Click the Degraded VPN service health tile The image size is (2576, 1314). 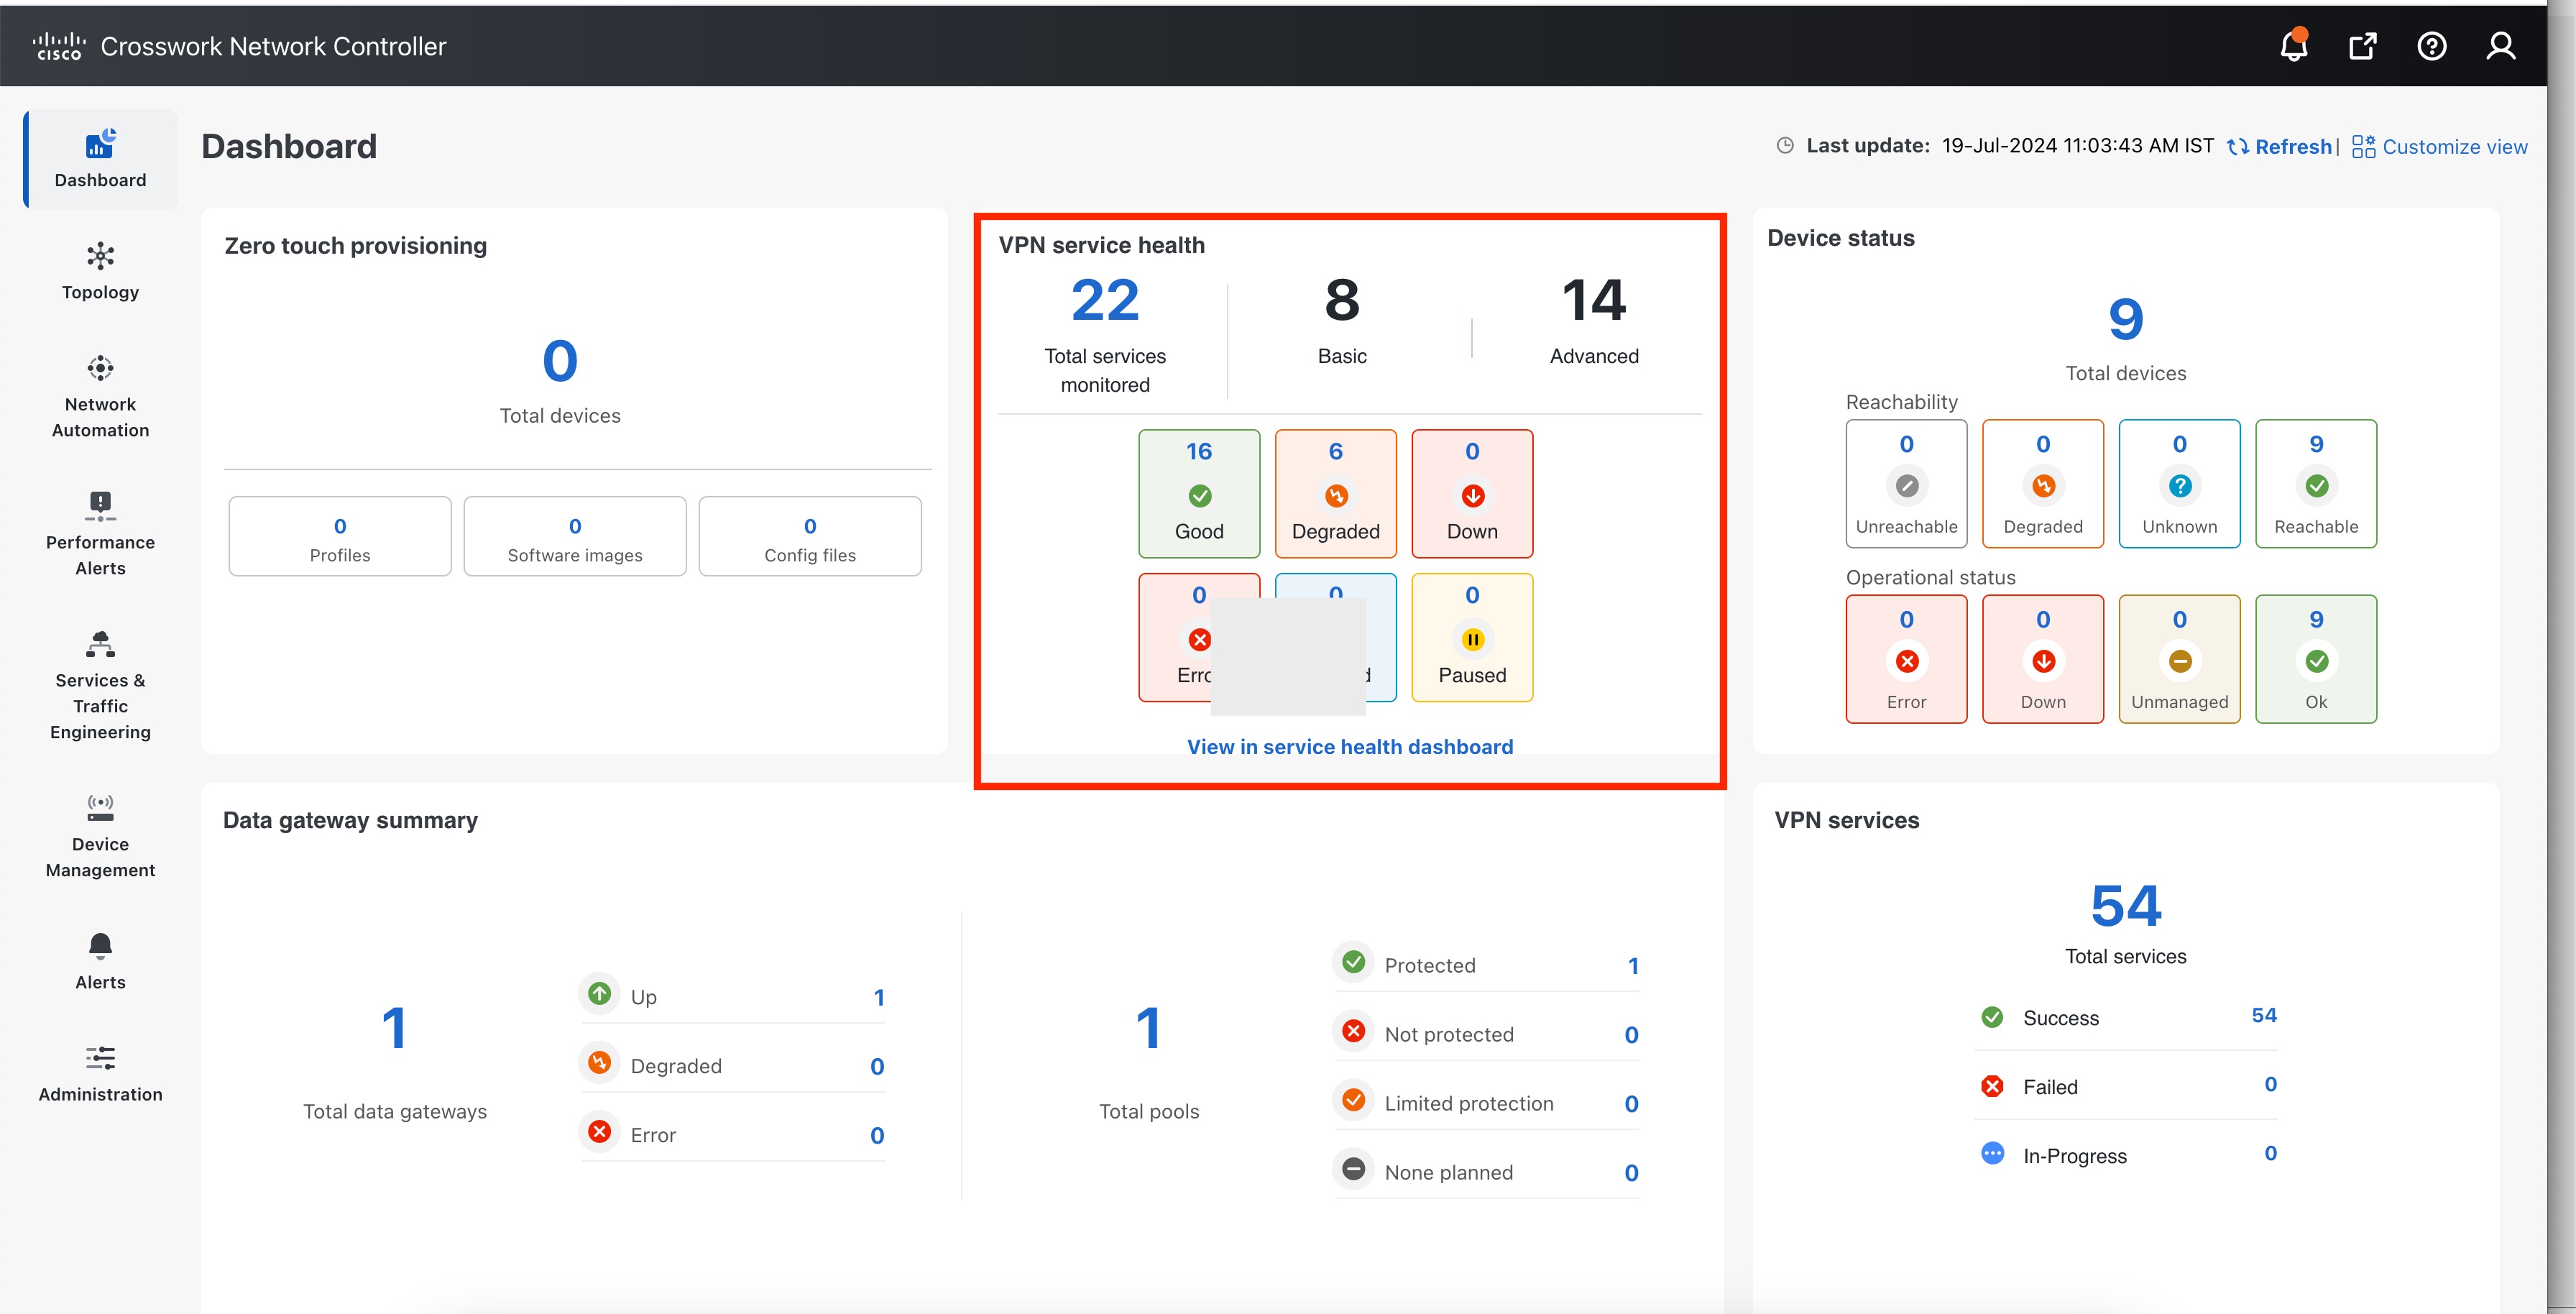(1335, 494)
